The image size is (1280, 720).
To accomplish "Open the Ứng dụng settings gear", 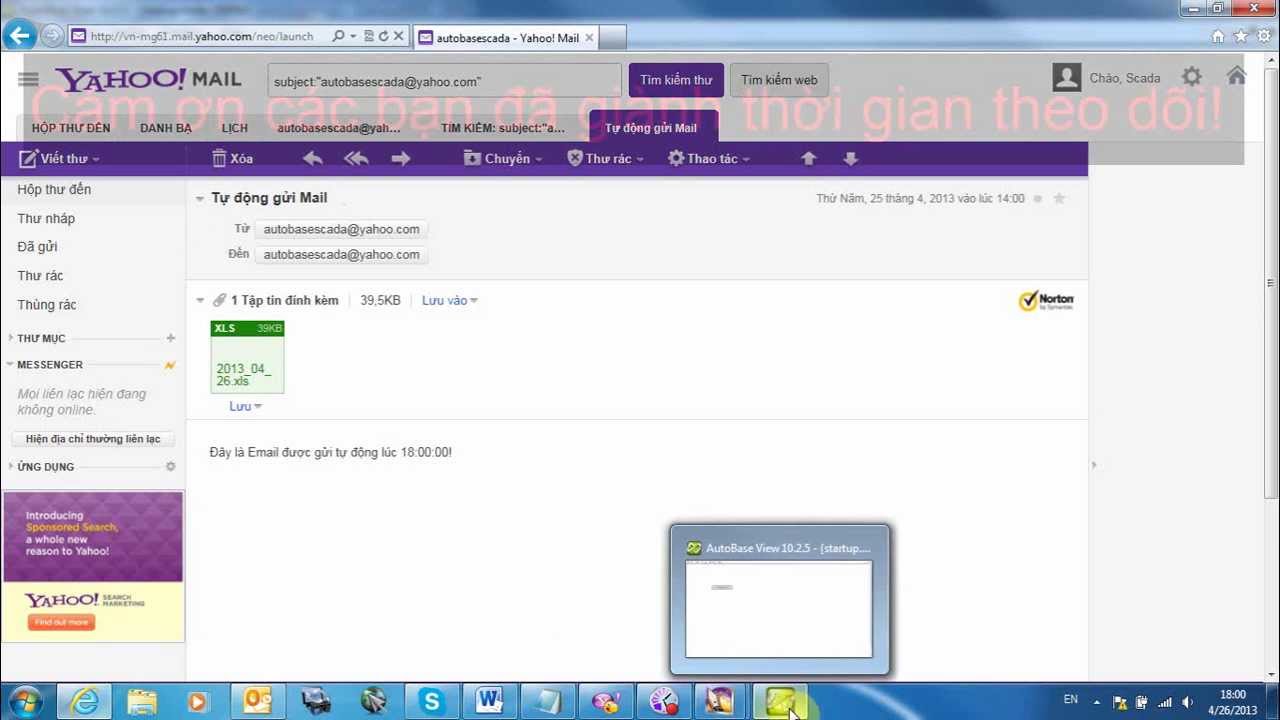I will (x=170, y=467).
